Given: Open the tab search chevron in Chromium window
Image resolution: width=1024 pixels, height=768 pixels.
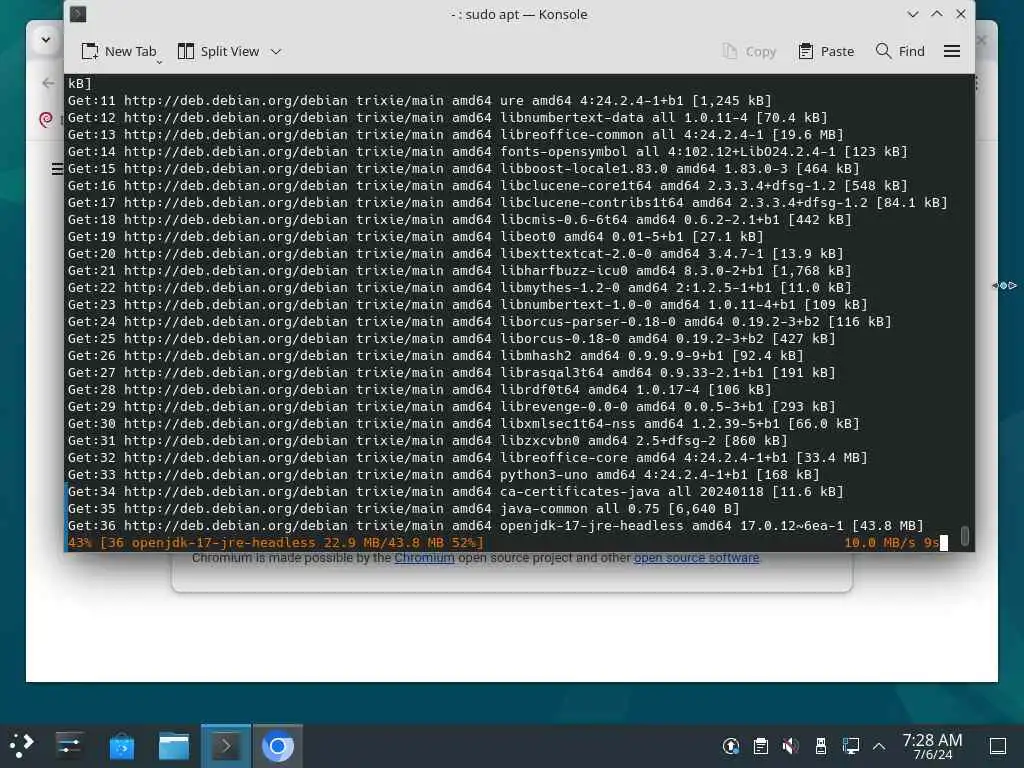Looking at the screenshot, I should tap(46, 40).
